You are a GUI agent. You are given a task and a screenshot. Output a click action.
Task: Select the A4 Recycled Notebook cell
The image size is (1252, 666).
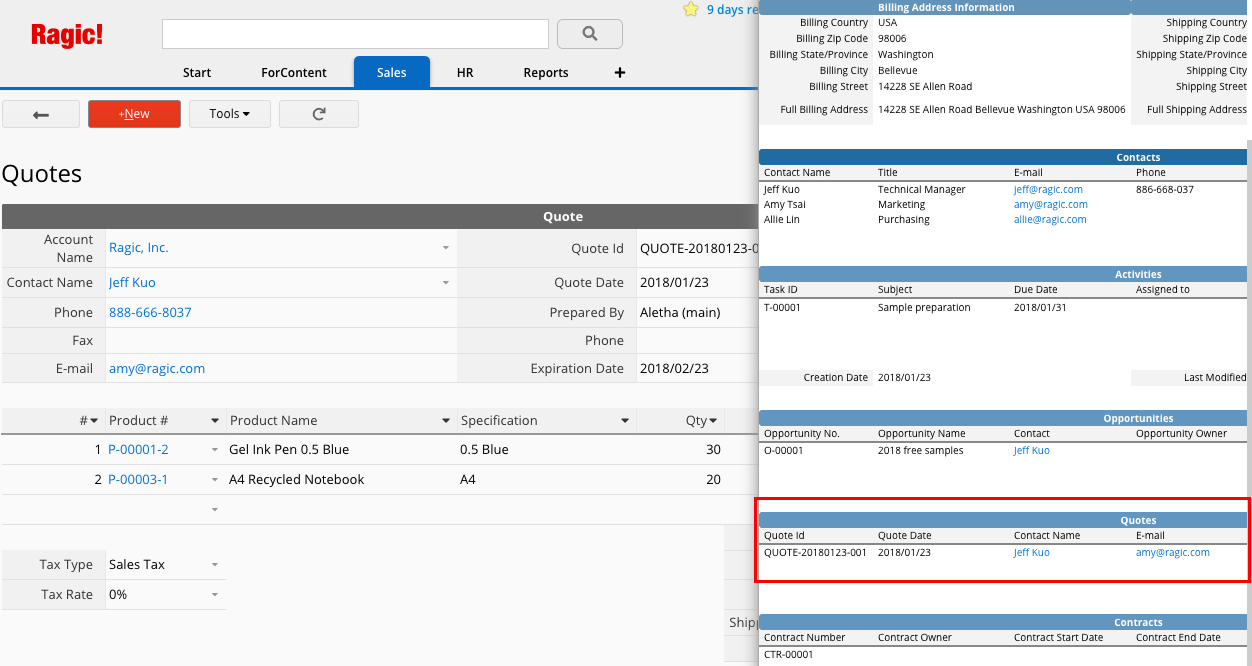(297, 480)
